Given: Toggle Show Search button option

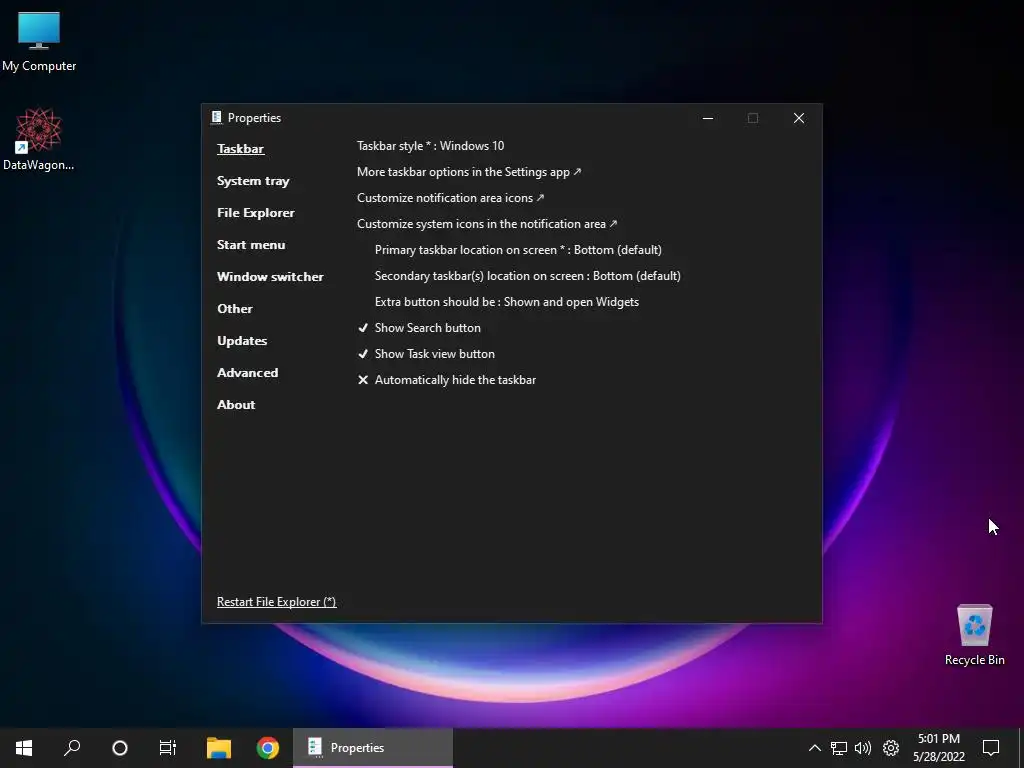Looking at the screenshot, I should tap(419, 328).
